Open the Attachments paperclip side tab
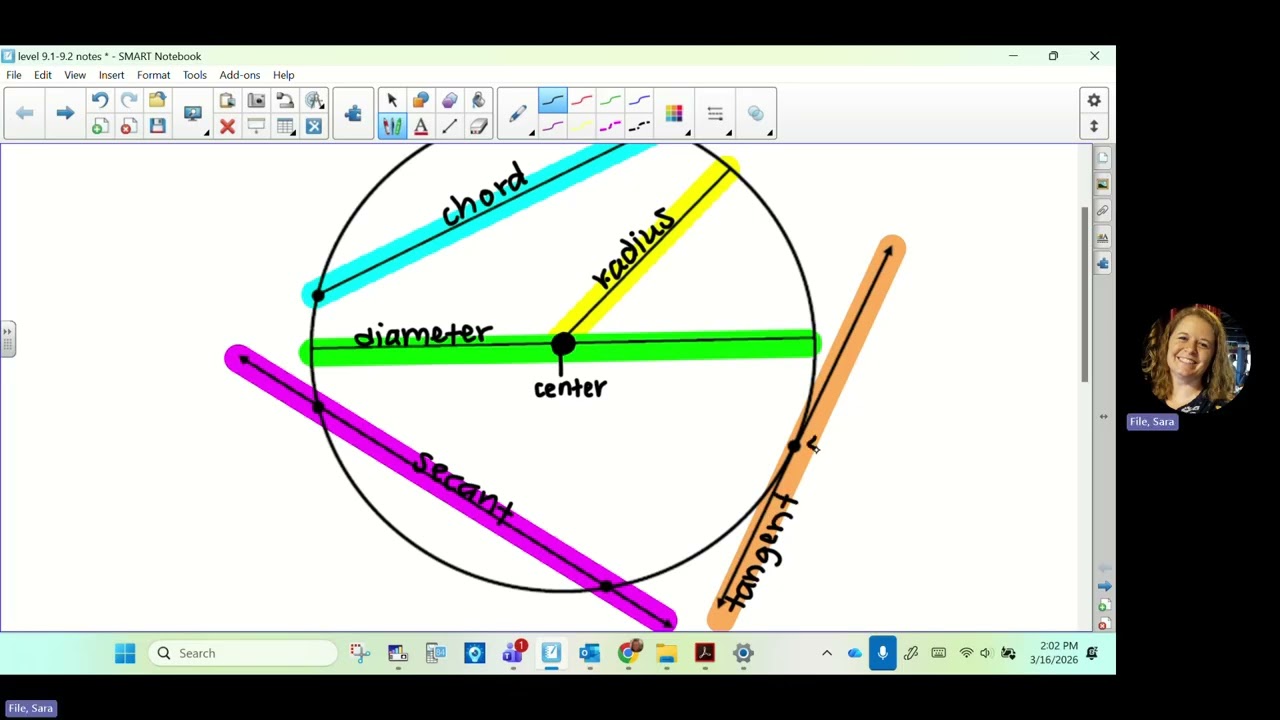1280x720 pixels. click(x=1103, y=211)
